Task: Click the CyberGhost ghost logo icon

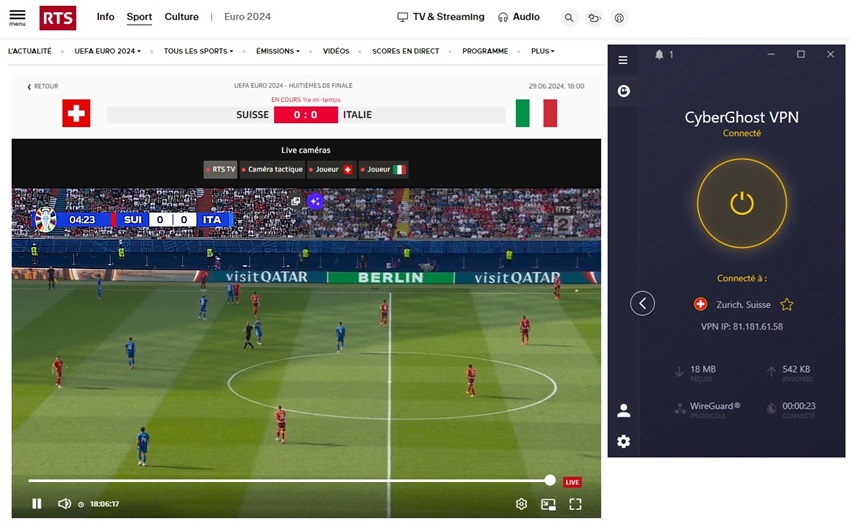Action: [623, 91]
